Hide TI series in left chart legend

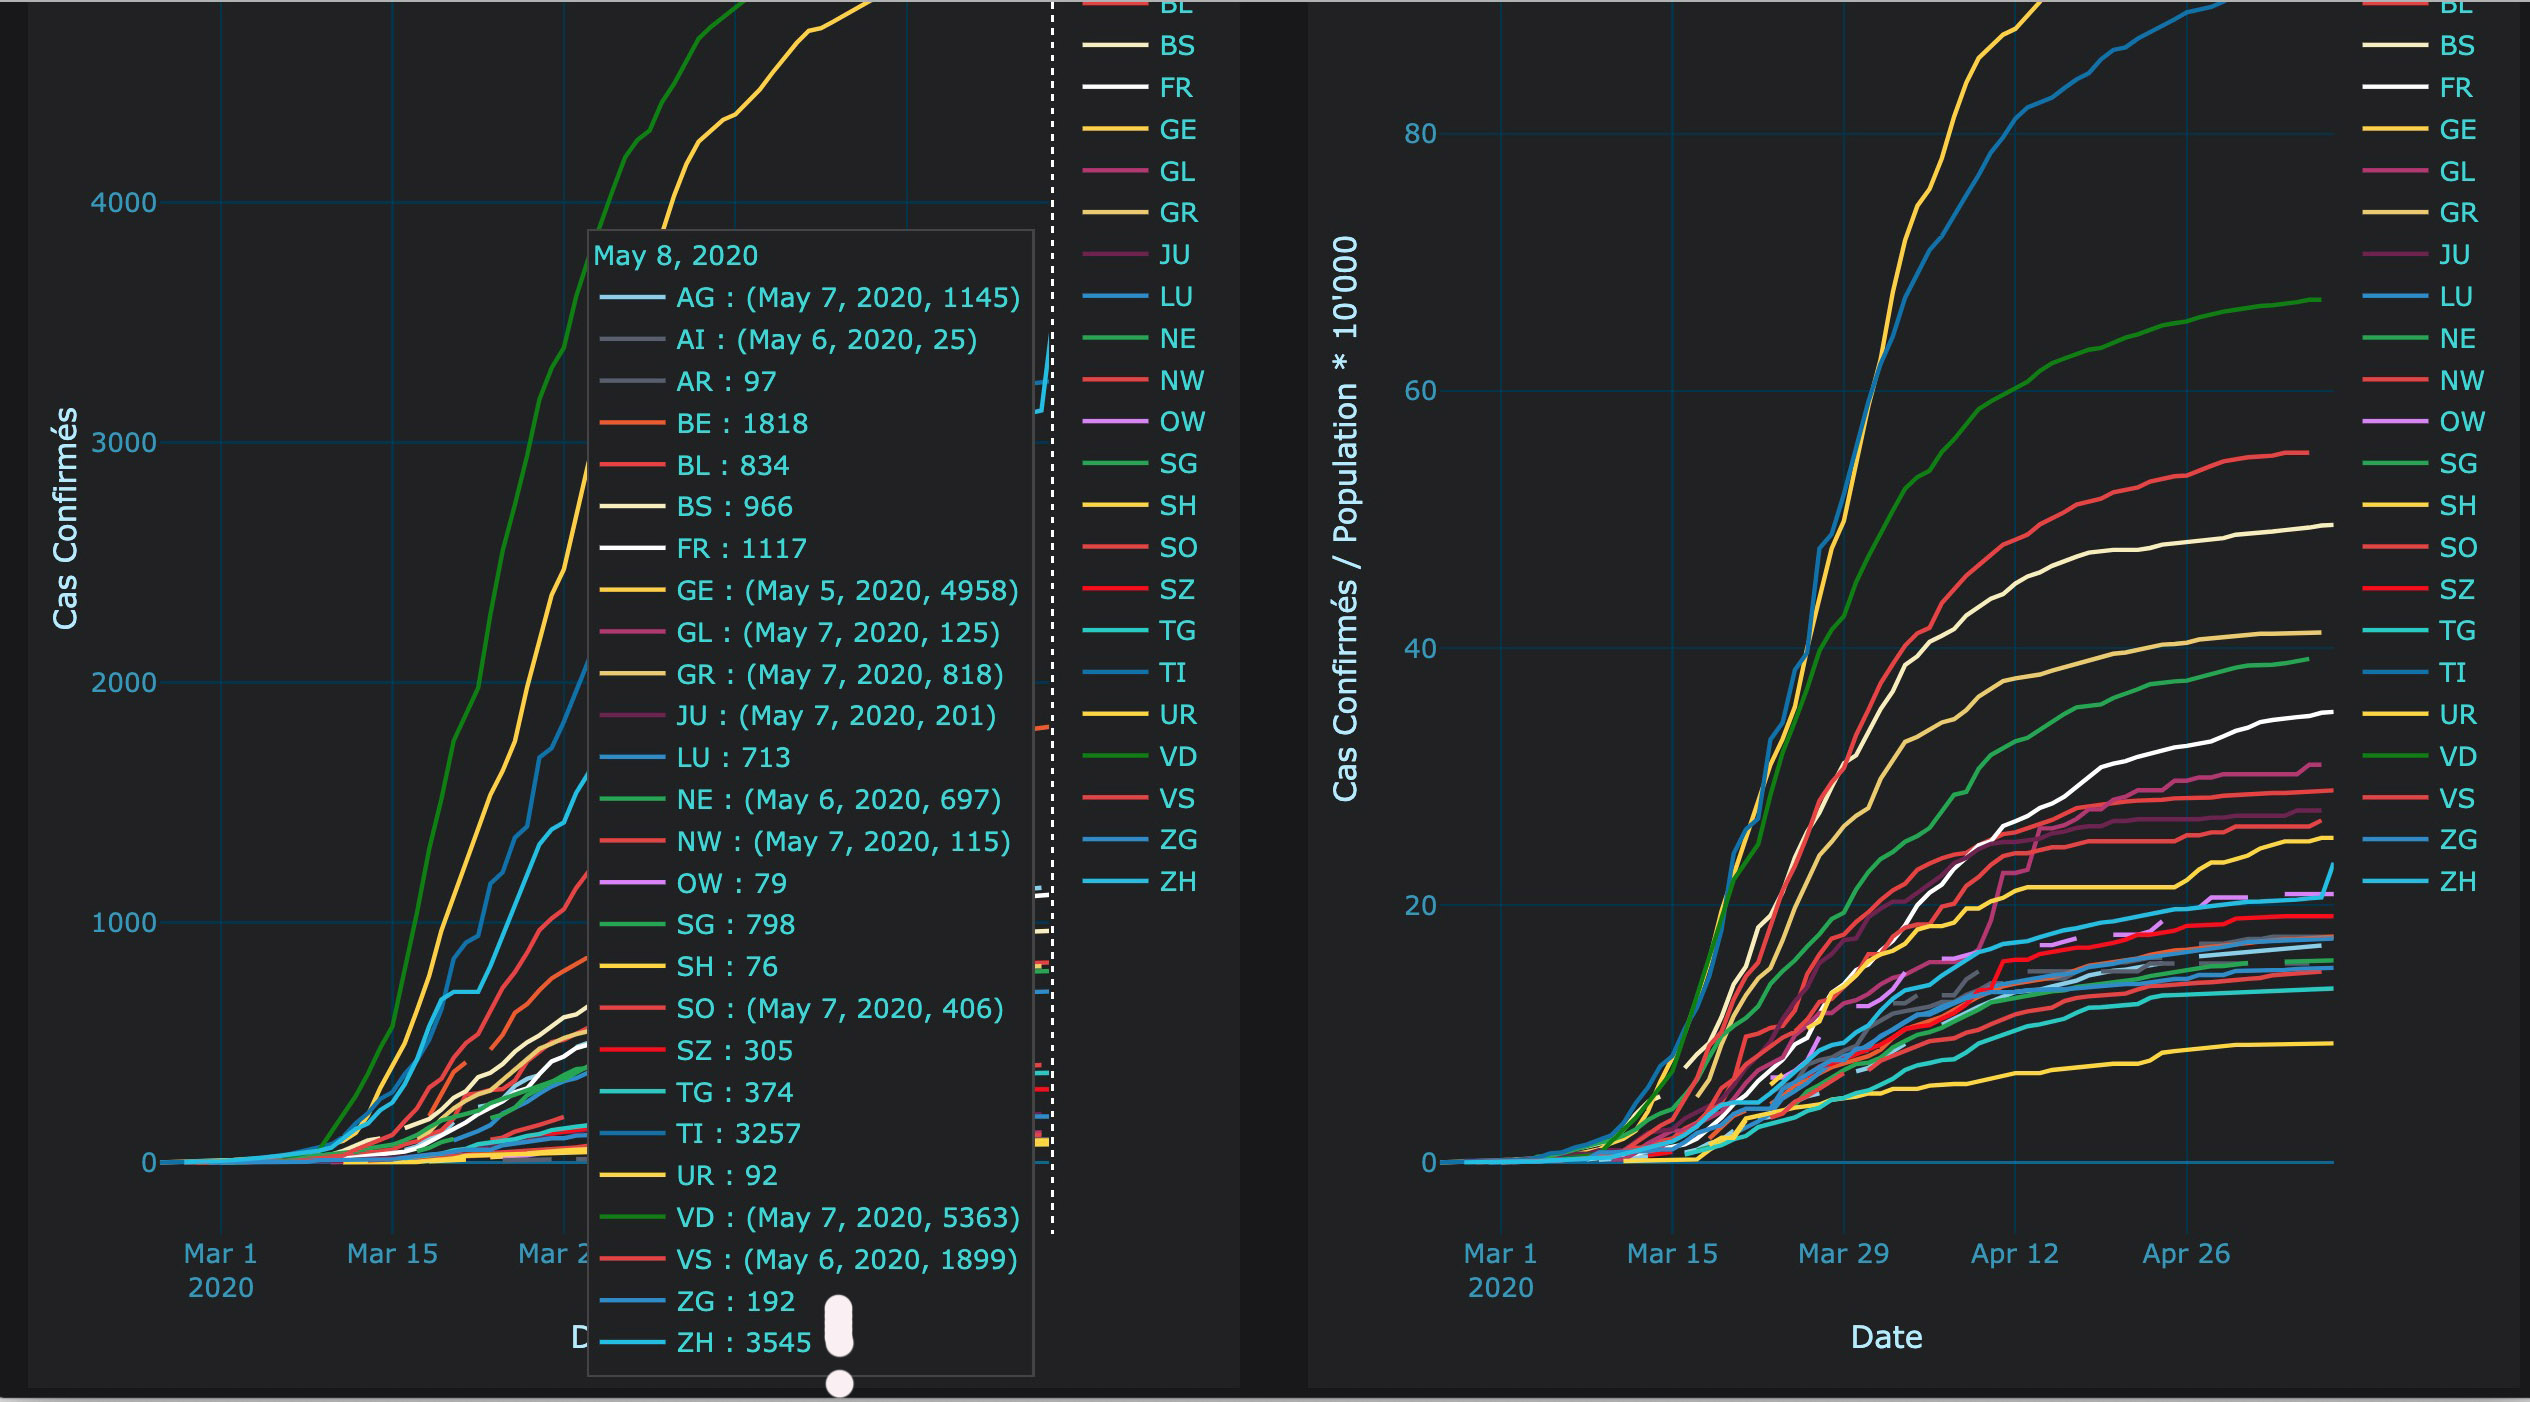pyautogui.click(x=1172, y=673)
